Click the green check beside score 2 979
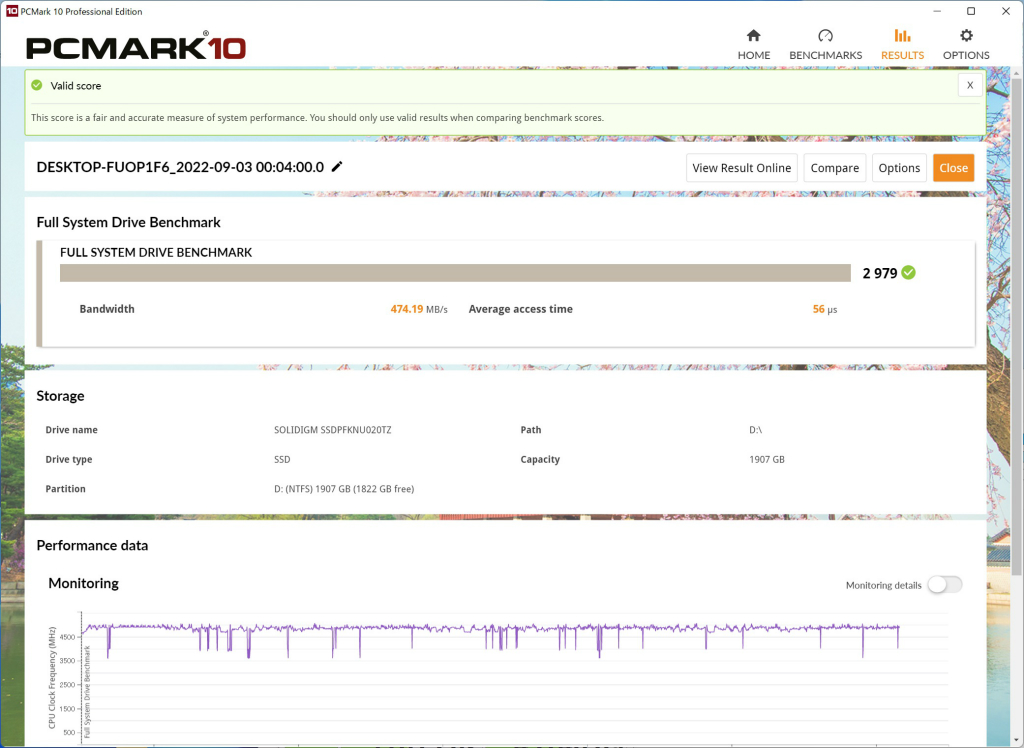Image resolution: width=1024 pixels, height=748 pixels. [x=908, y=272]
